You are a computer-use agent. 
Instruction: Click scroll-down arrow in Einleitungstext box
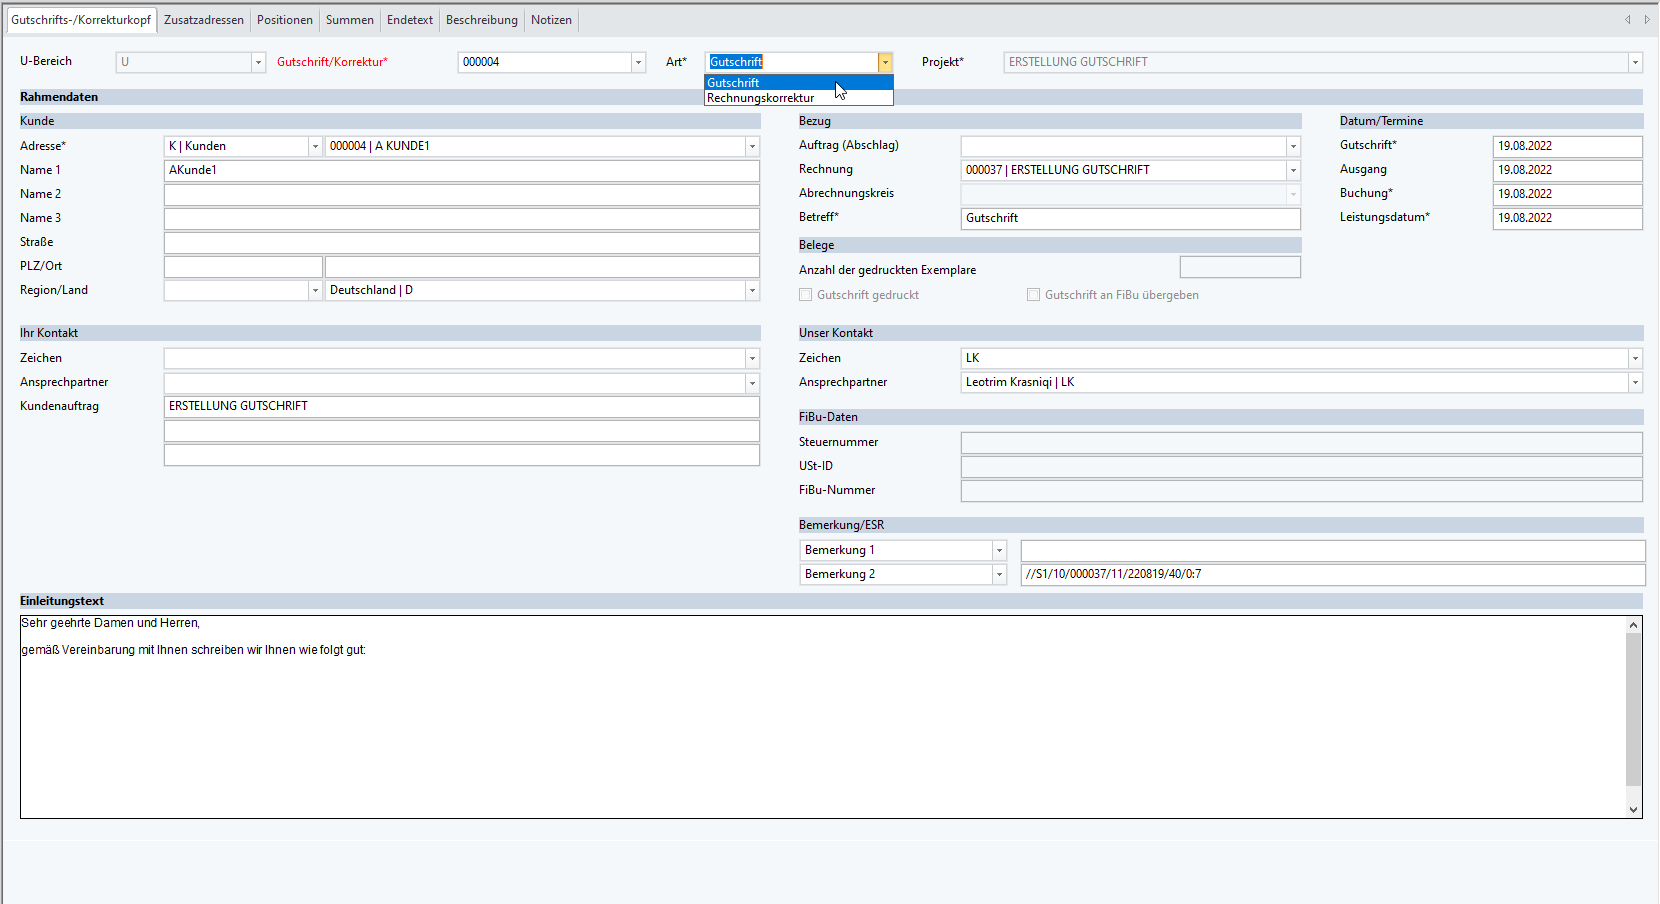tap(1633, 810)
